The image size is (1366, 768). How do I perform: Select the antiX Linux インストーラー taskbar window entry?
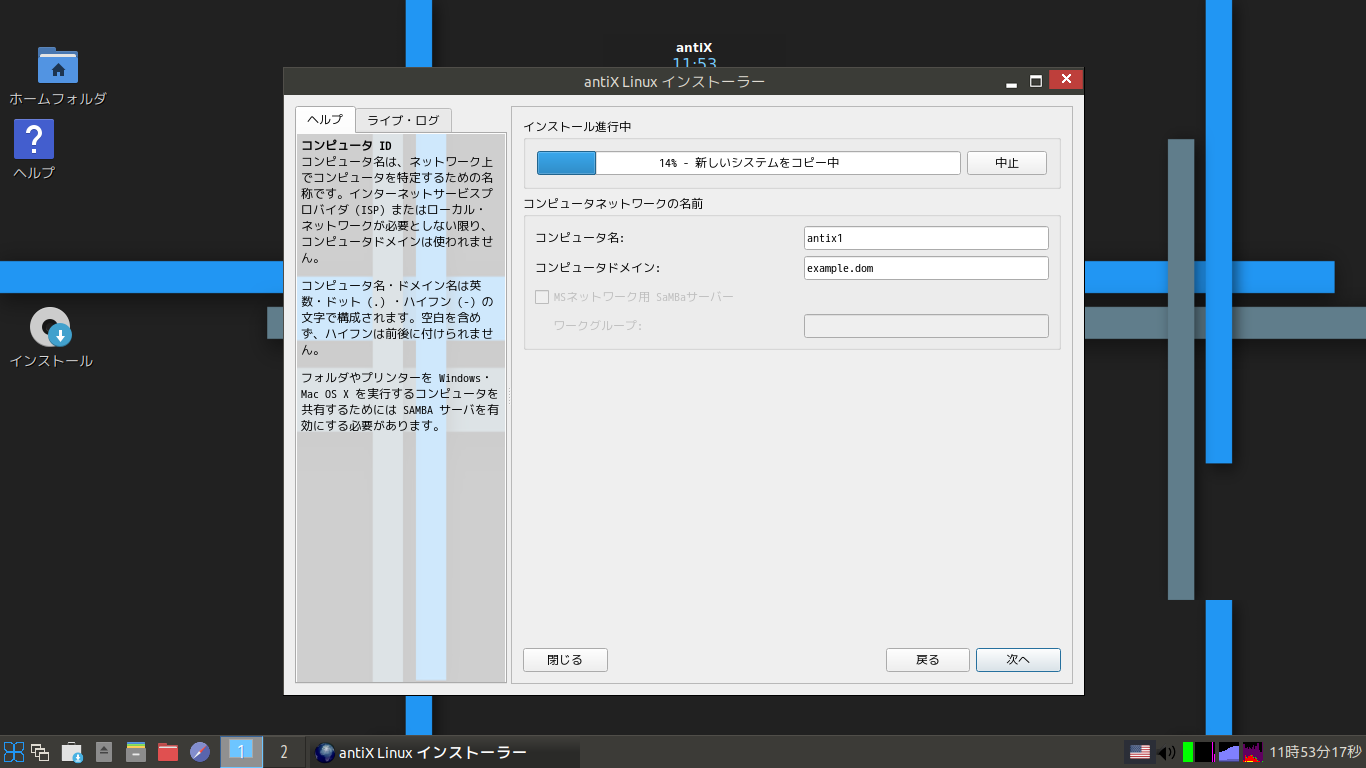coord(444,752)
